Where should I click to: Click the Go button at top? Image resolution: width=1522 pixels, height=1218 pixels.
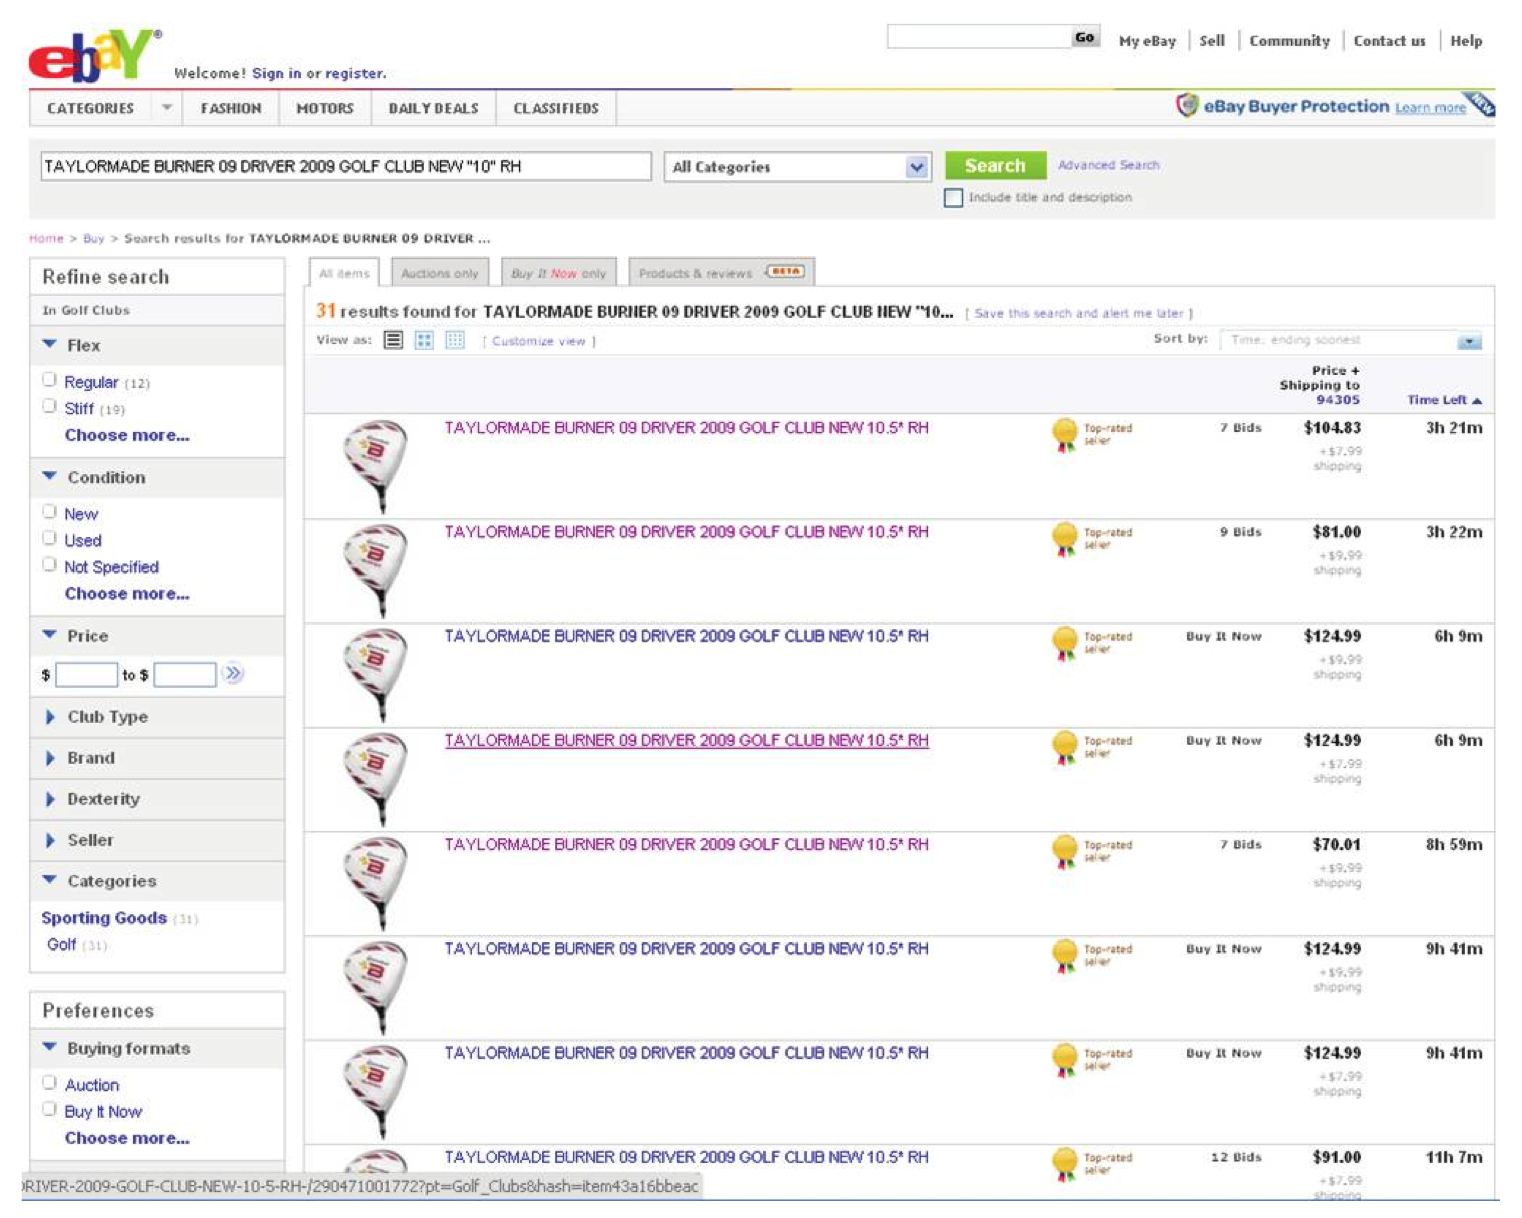1085,37
